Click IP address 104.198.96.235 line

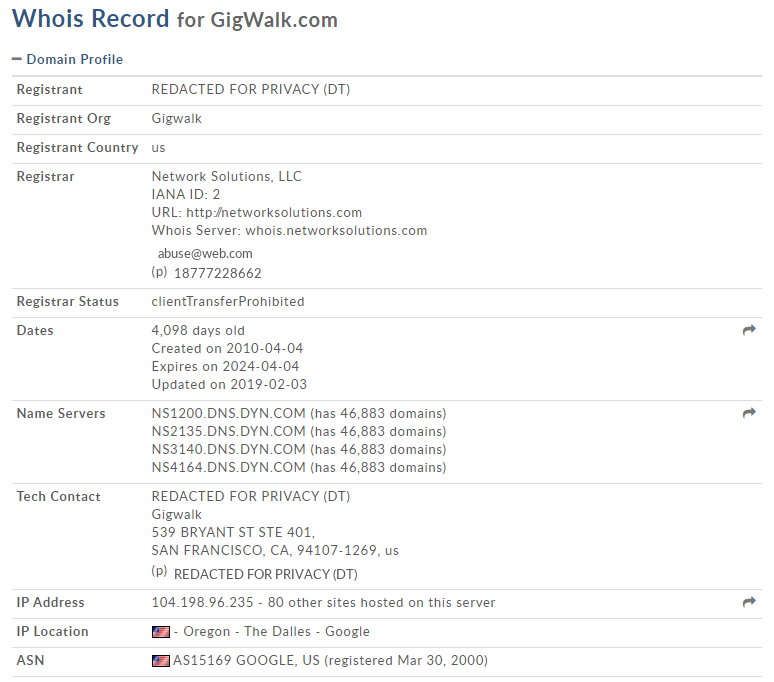point(323,603)
